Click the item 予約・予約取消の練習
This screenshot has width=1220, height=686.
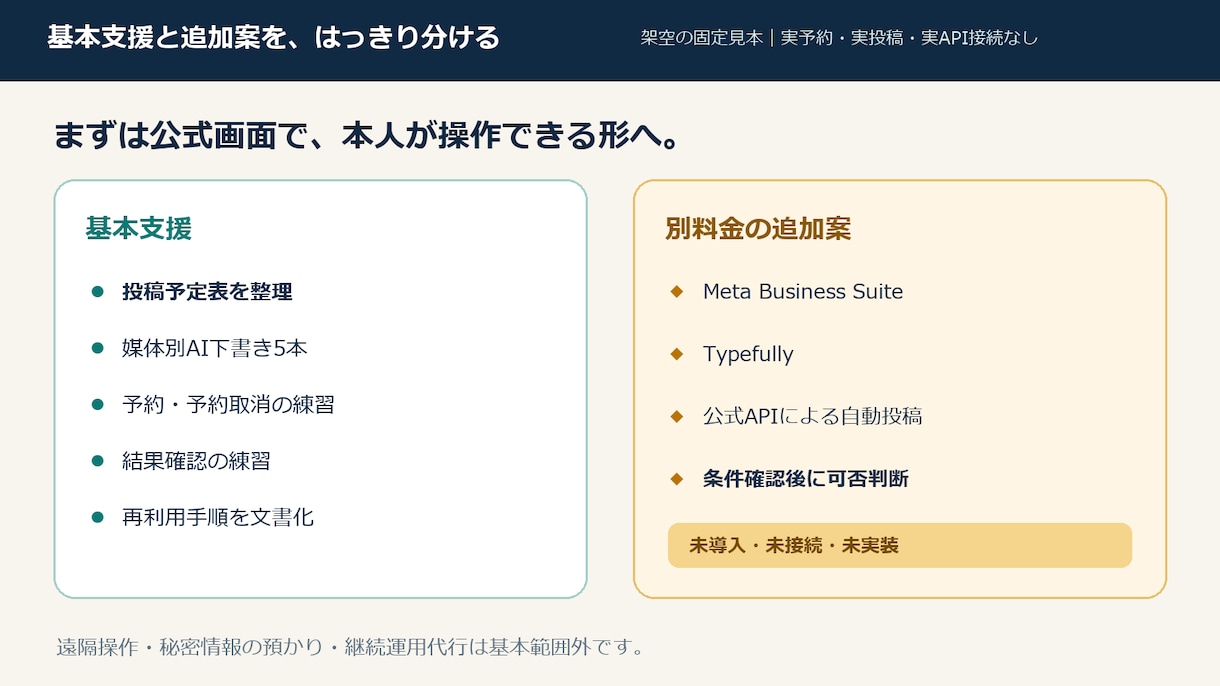coord(228,405)
